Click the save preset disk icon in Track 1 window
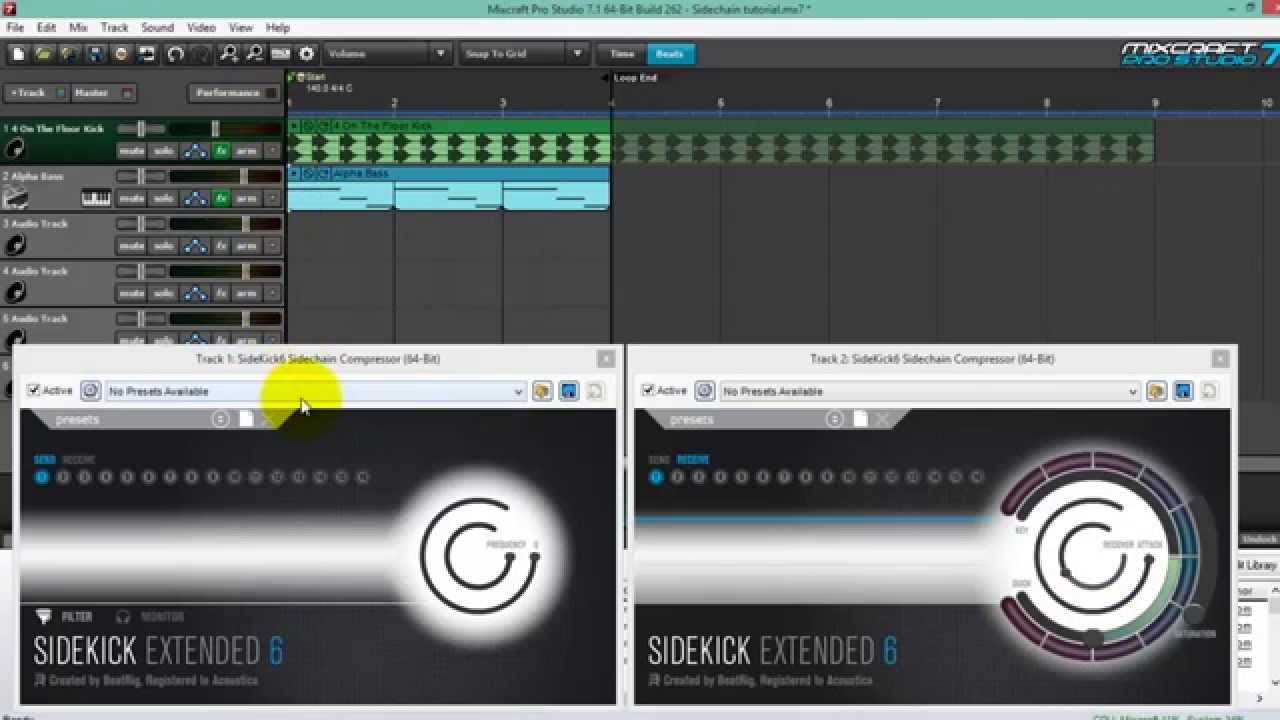The image size is (1280, 720). click(568, 391)
